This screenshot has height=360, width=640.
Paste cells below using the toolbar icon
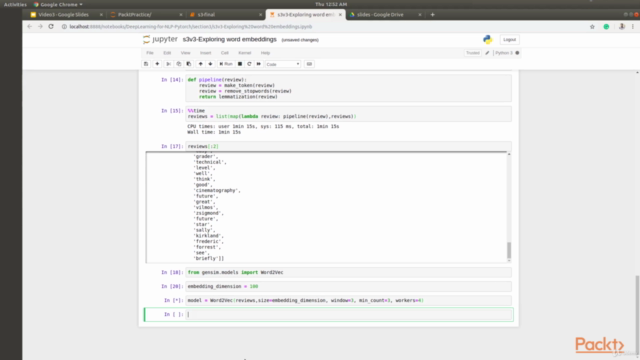coord(189,64)
